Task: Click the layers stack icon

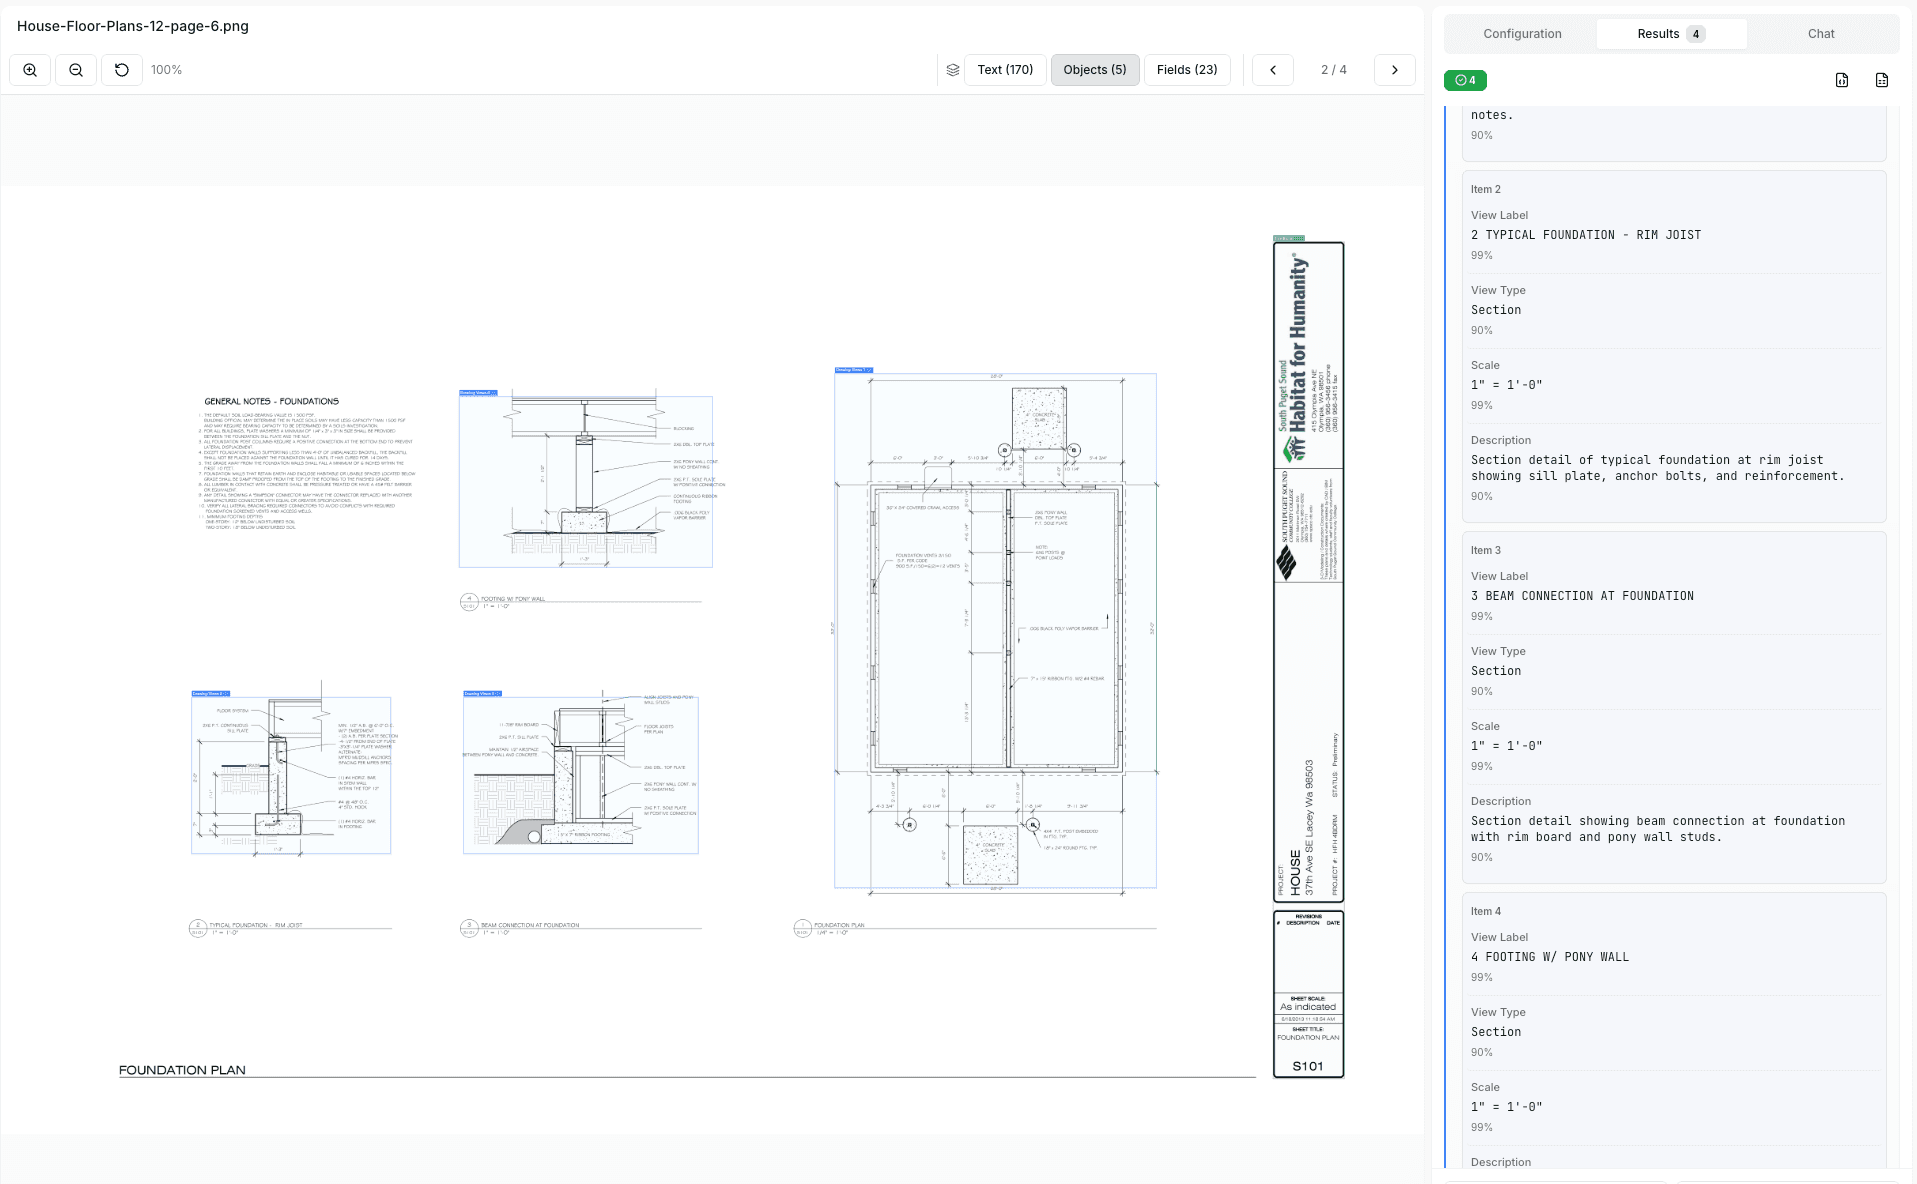Action: point(952,70)
